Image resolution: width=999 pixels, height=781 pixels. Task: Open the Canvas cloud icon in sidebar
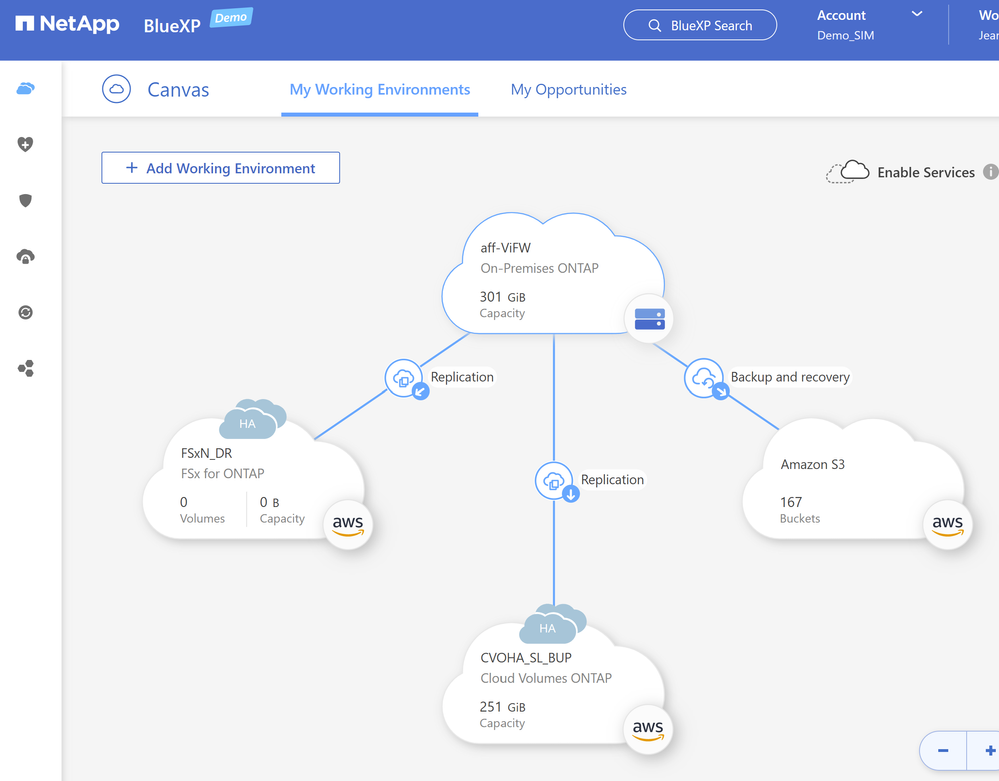[x=26, y=89]
